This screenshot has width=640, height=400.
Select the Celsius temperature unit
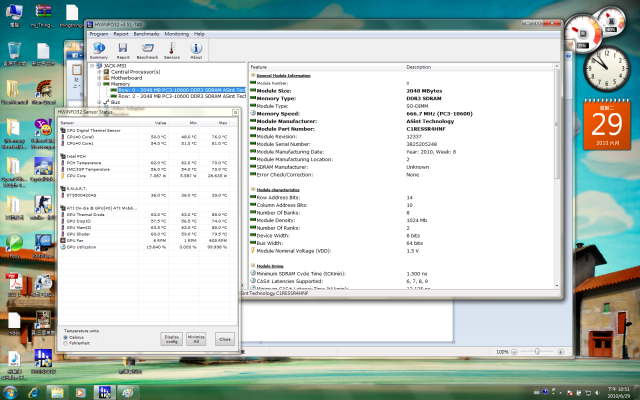click(65, 338)
